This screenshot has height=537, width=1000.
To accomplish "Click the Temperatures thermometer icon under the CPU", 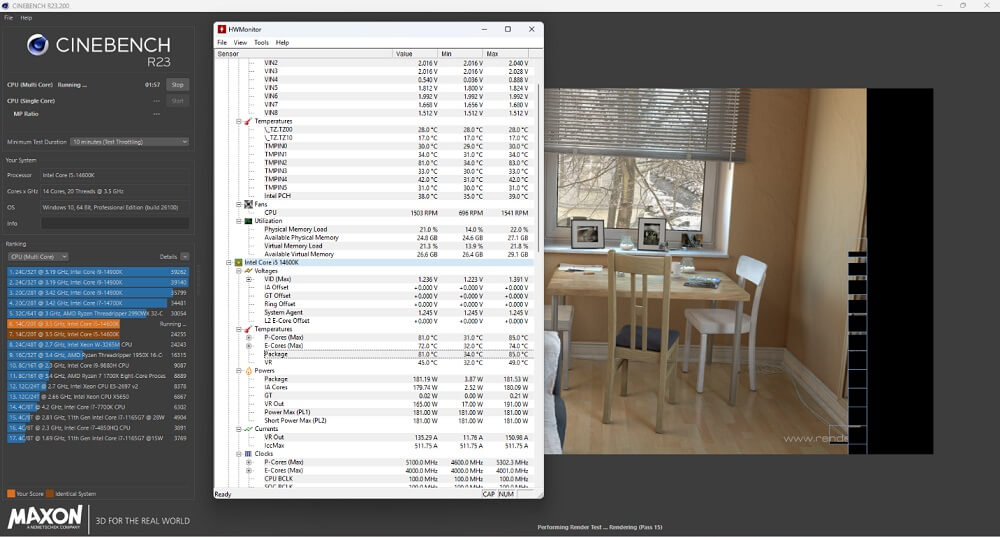I will tap(247, 329).
